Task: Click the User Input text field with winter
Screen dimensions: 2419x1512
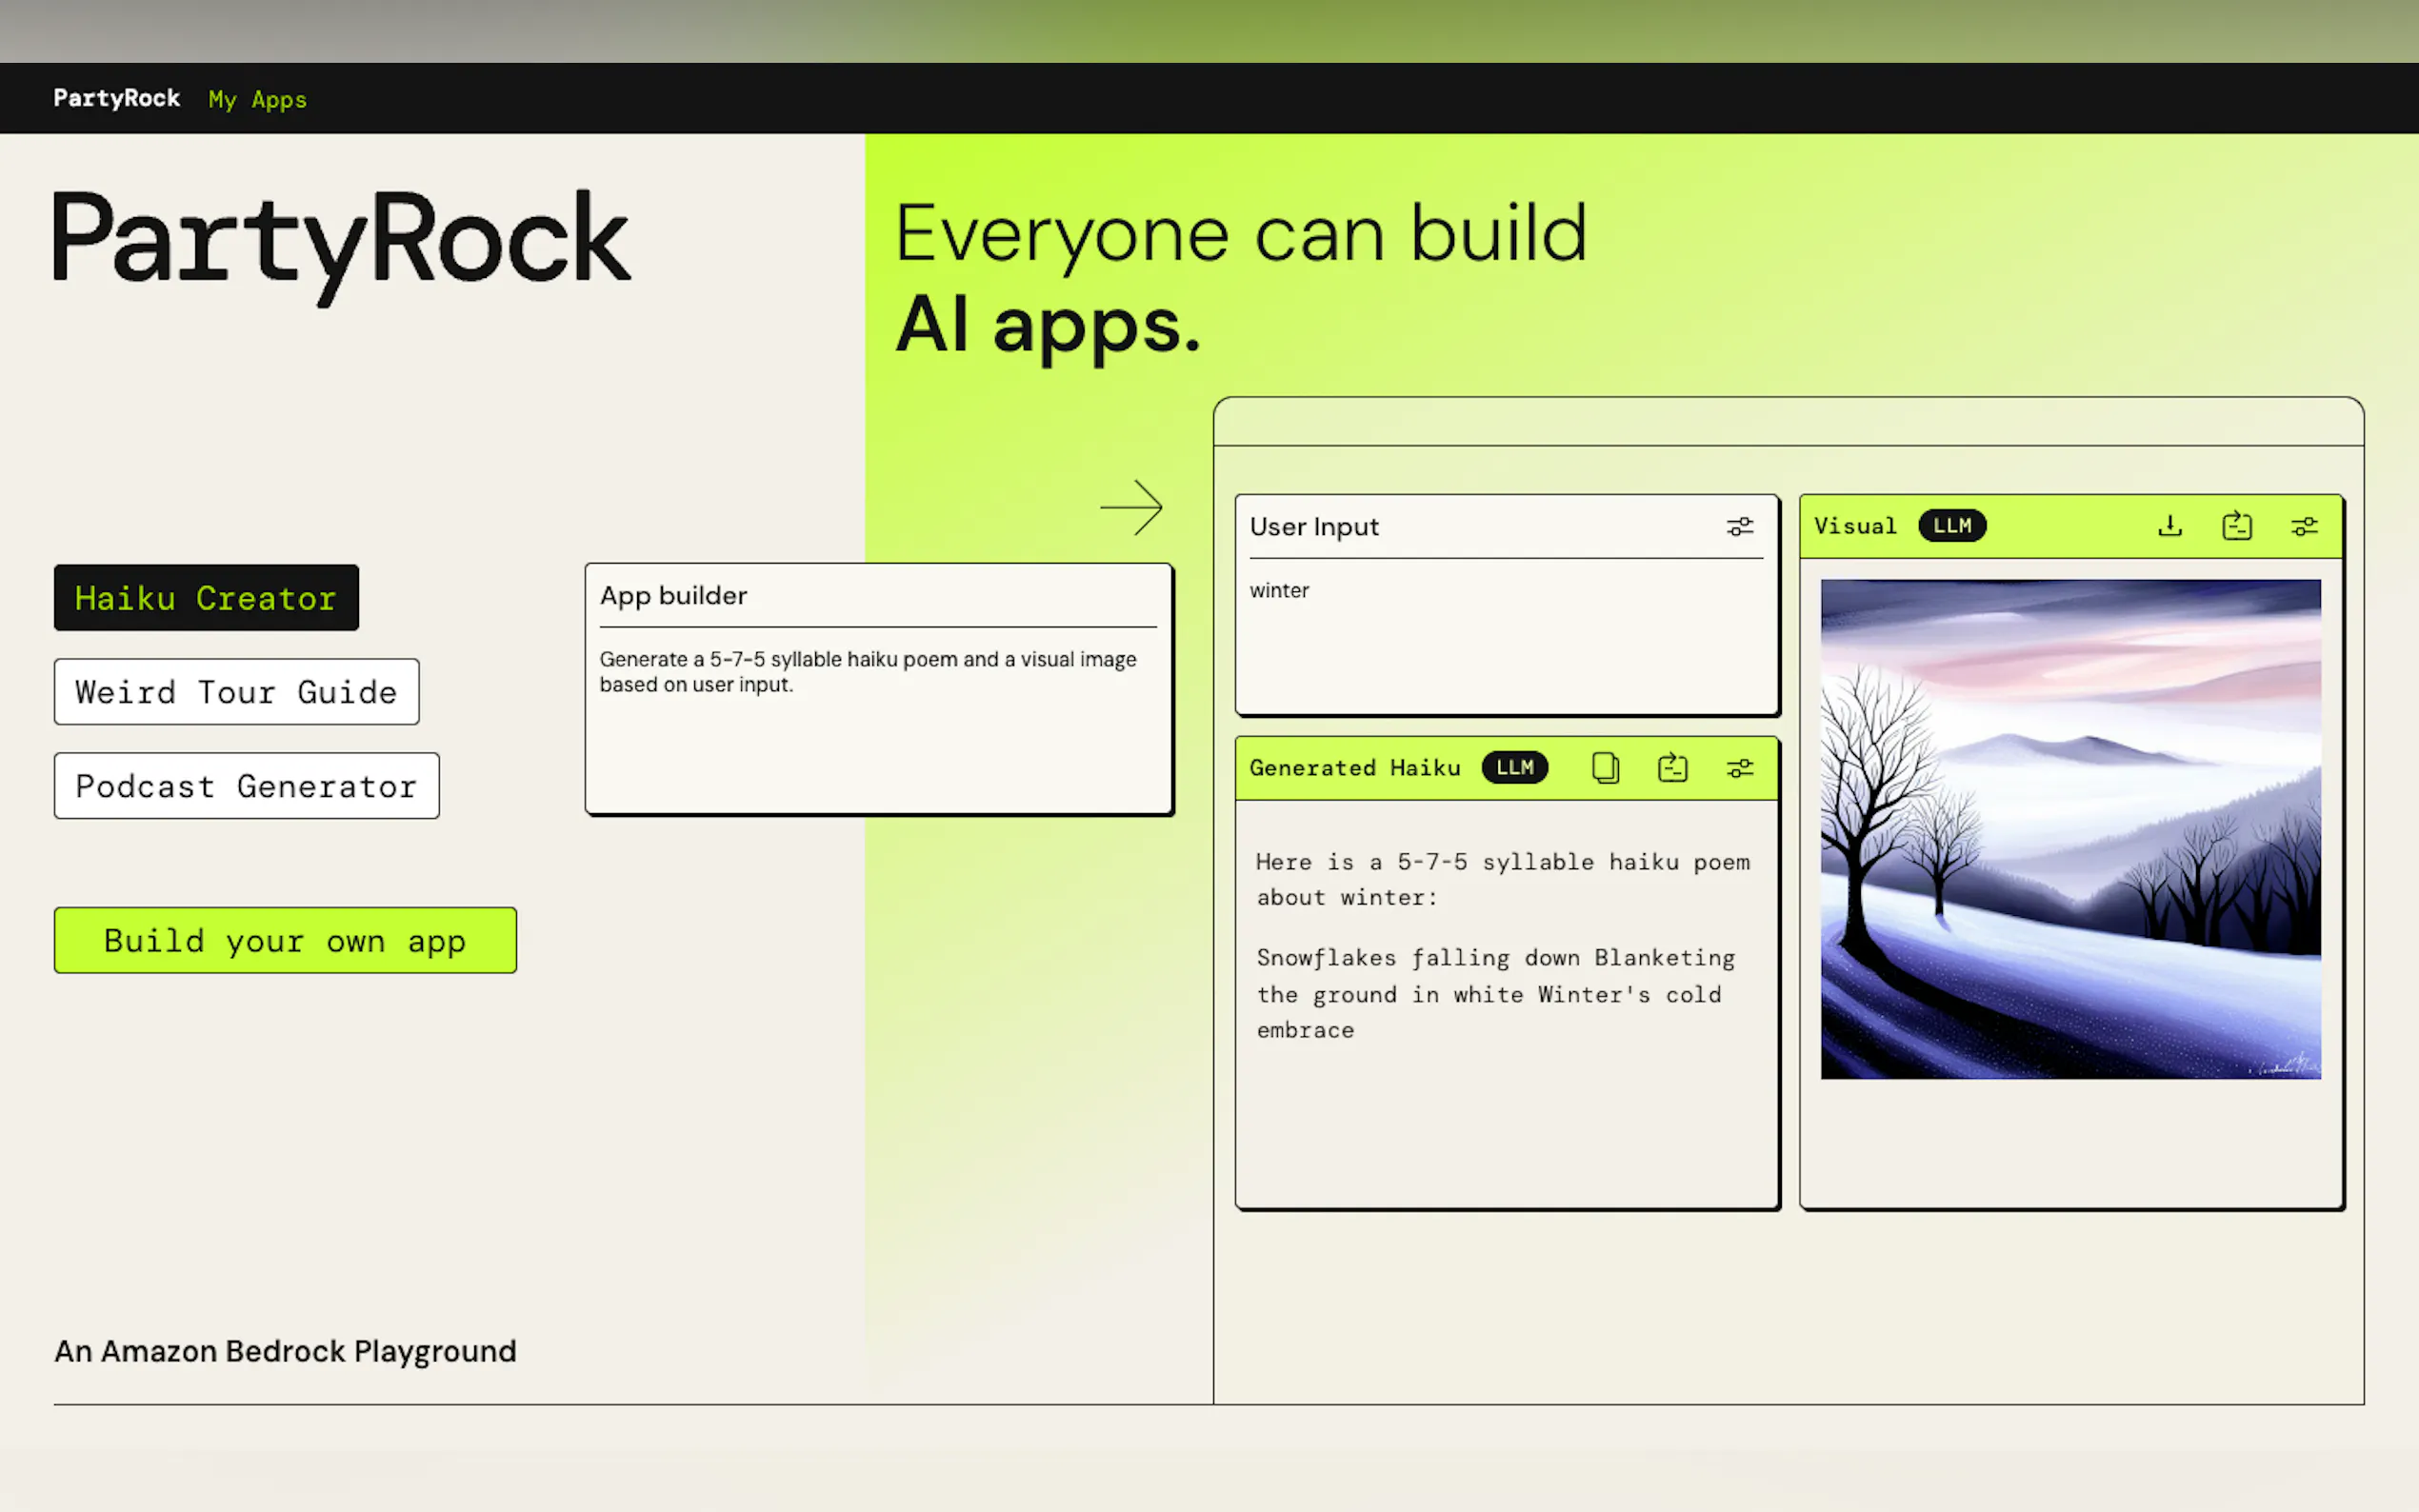Action: pyautogui.click(x=1505, y=630)
